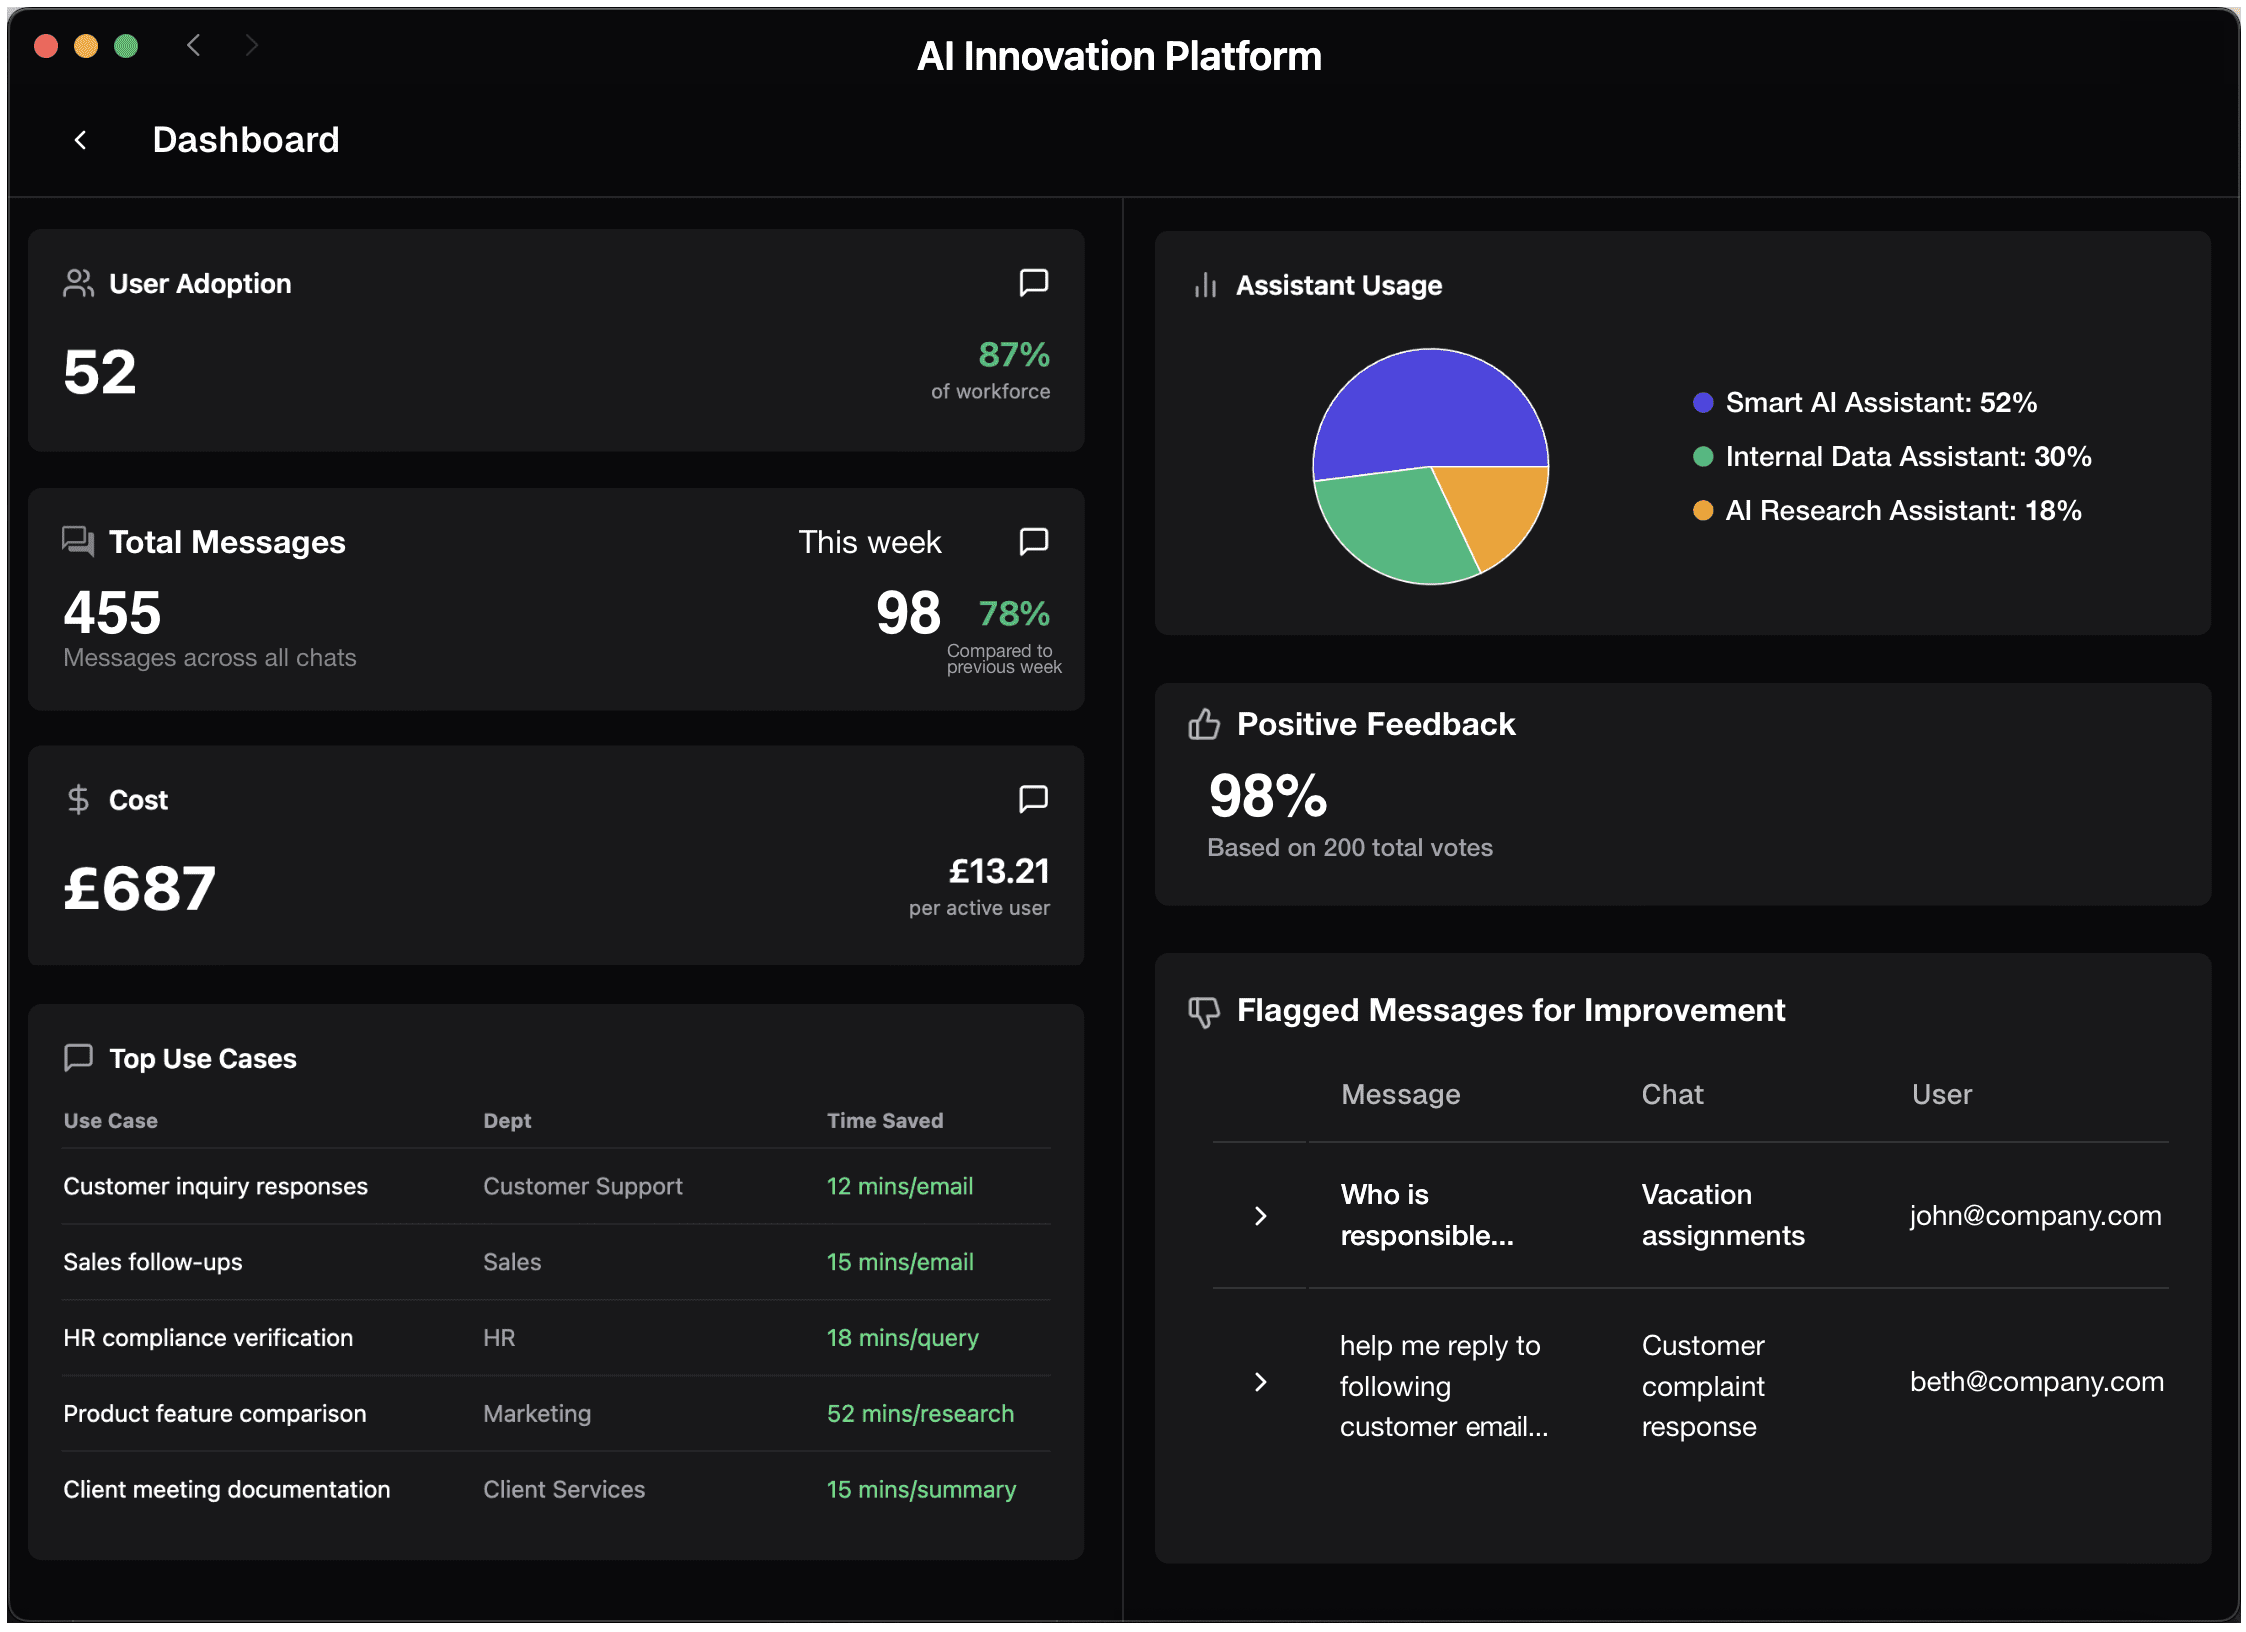Expand the 'help me reply to' flagged message
This screenshot has width=2246, height=1632.
1260,1382
